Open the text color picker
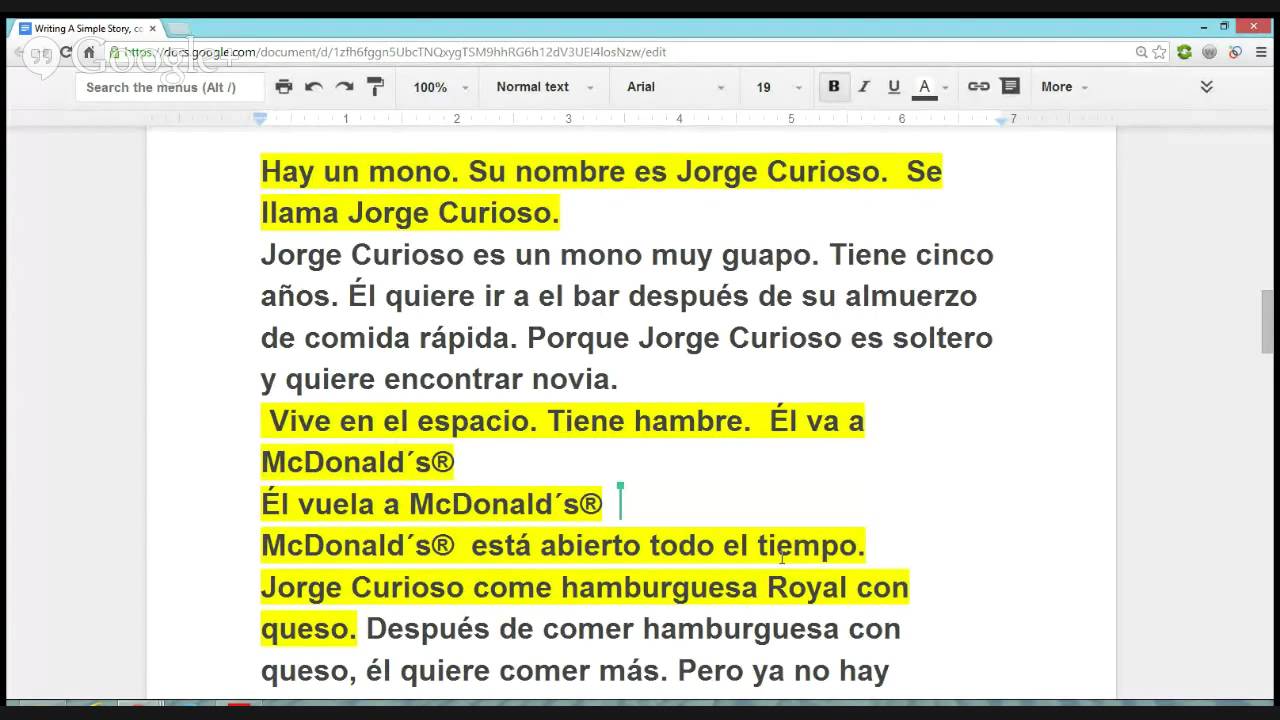 (925, 88)
